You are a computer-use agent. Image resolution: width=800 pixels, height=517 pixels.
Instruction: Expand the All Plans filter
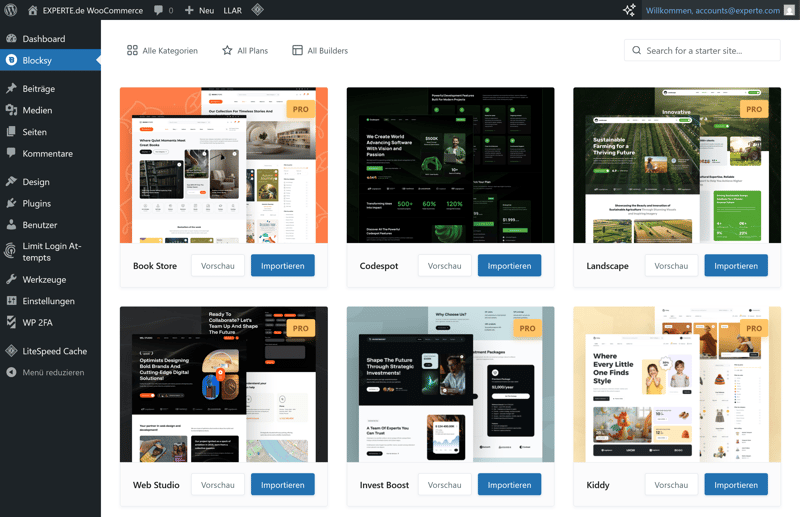point(245,50)
